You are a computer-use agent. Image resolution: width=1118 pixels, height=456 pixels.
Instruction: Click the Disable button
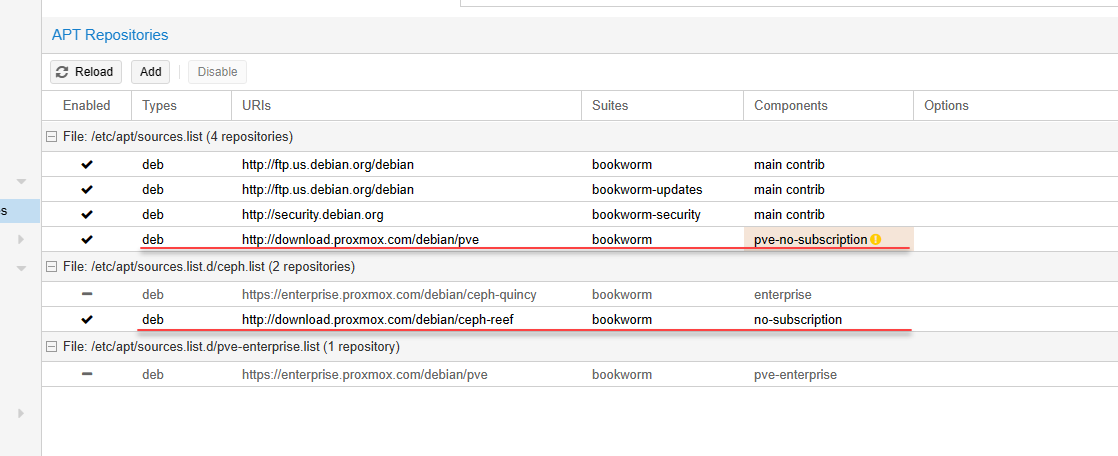pos(217,72)
